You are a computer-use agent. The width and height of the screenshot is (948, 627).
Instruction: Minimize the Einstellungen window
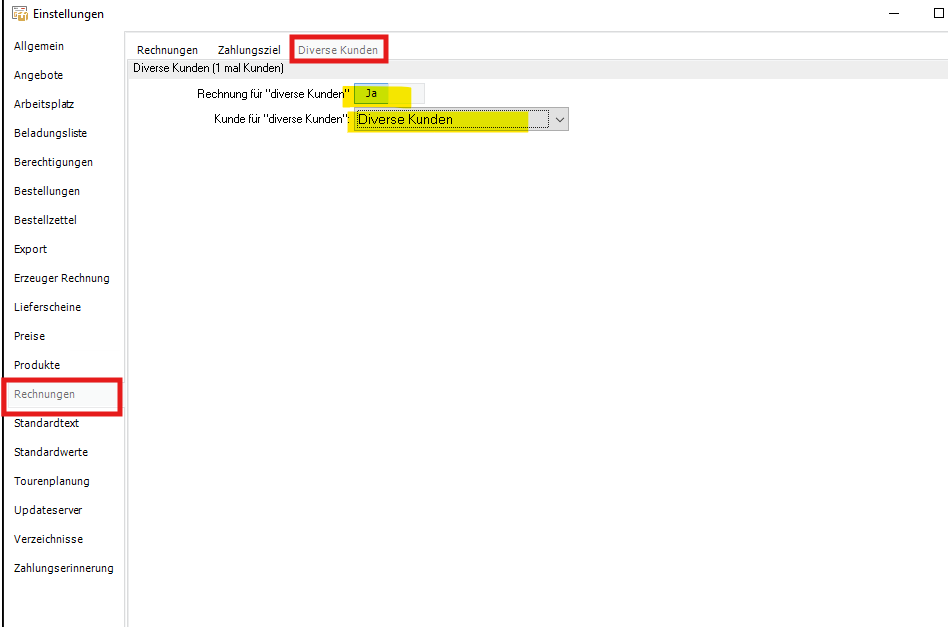point(894,13)
